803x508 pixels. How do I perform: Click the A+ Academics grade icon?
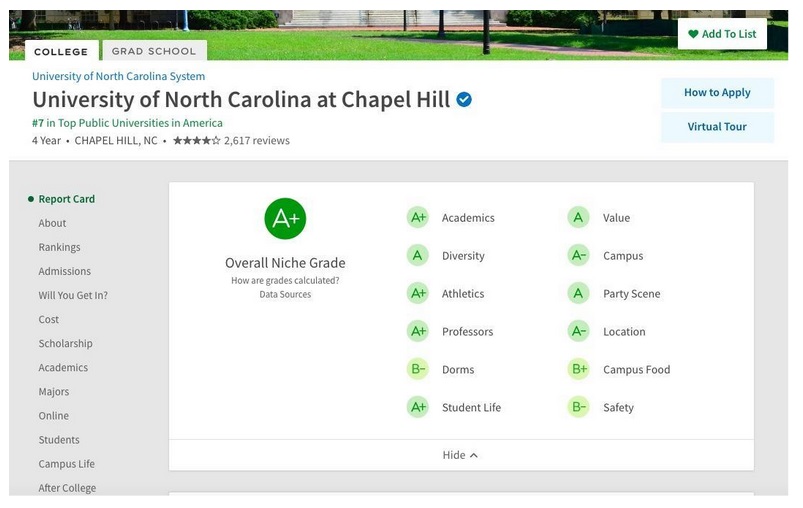[x=417, y=218]
